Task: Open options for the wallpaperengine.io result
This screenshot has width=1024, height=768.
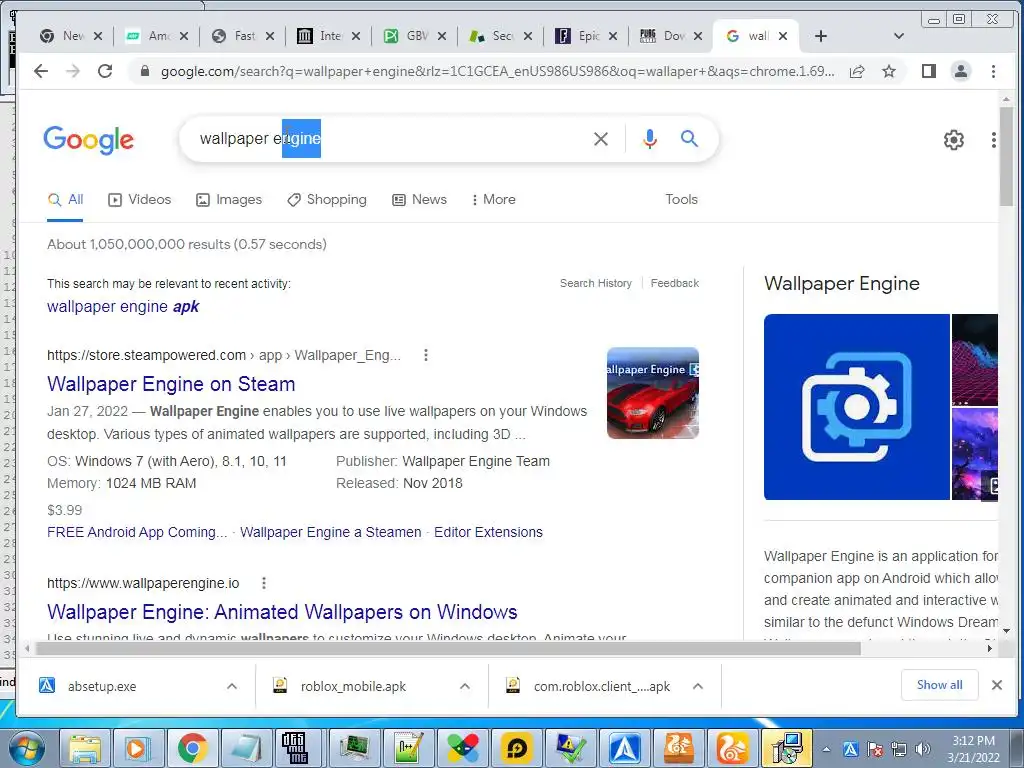Action: click(x=264, y=583)
